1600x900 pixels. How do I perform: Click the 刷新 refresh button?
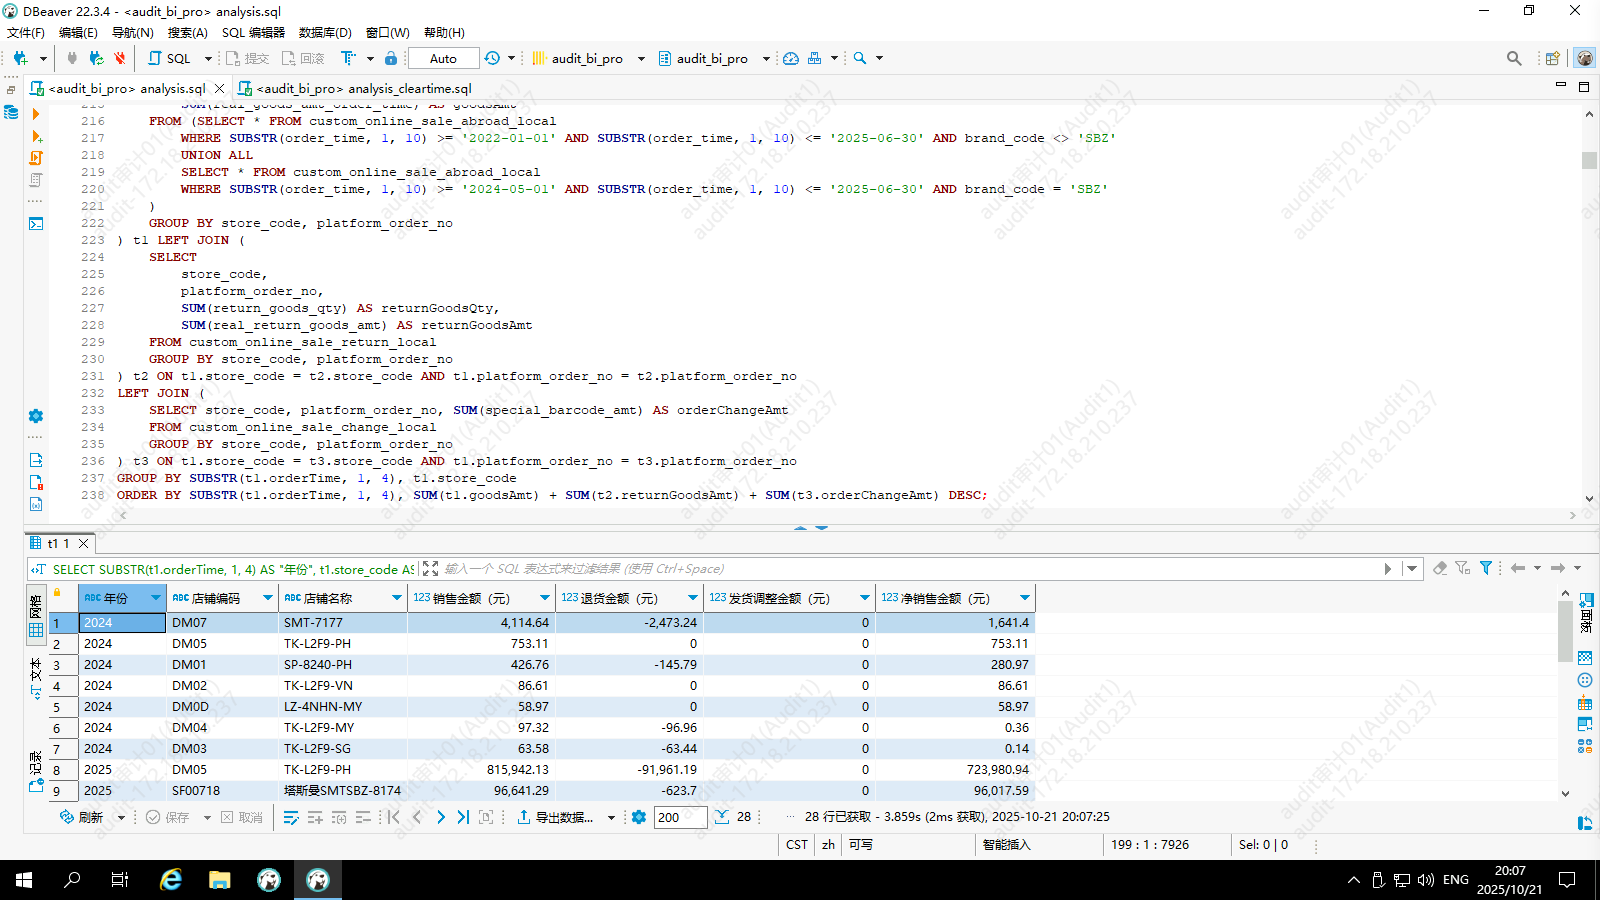82,817
